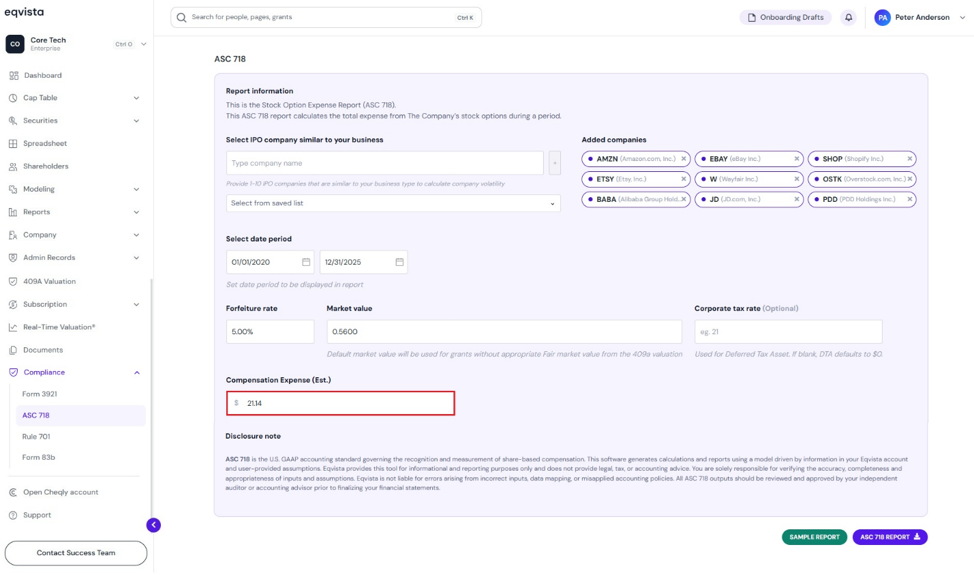Click the Modeling sidebar icon
The image size is (974, 575).
[13, 189]
